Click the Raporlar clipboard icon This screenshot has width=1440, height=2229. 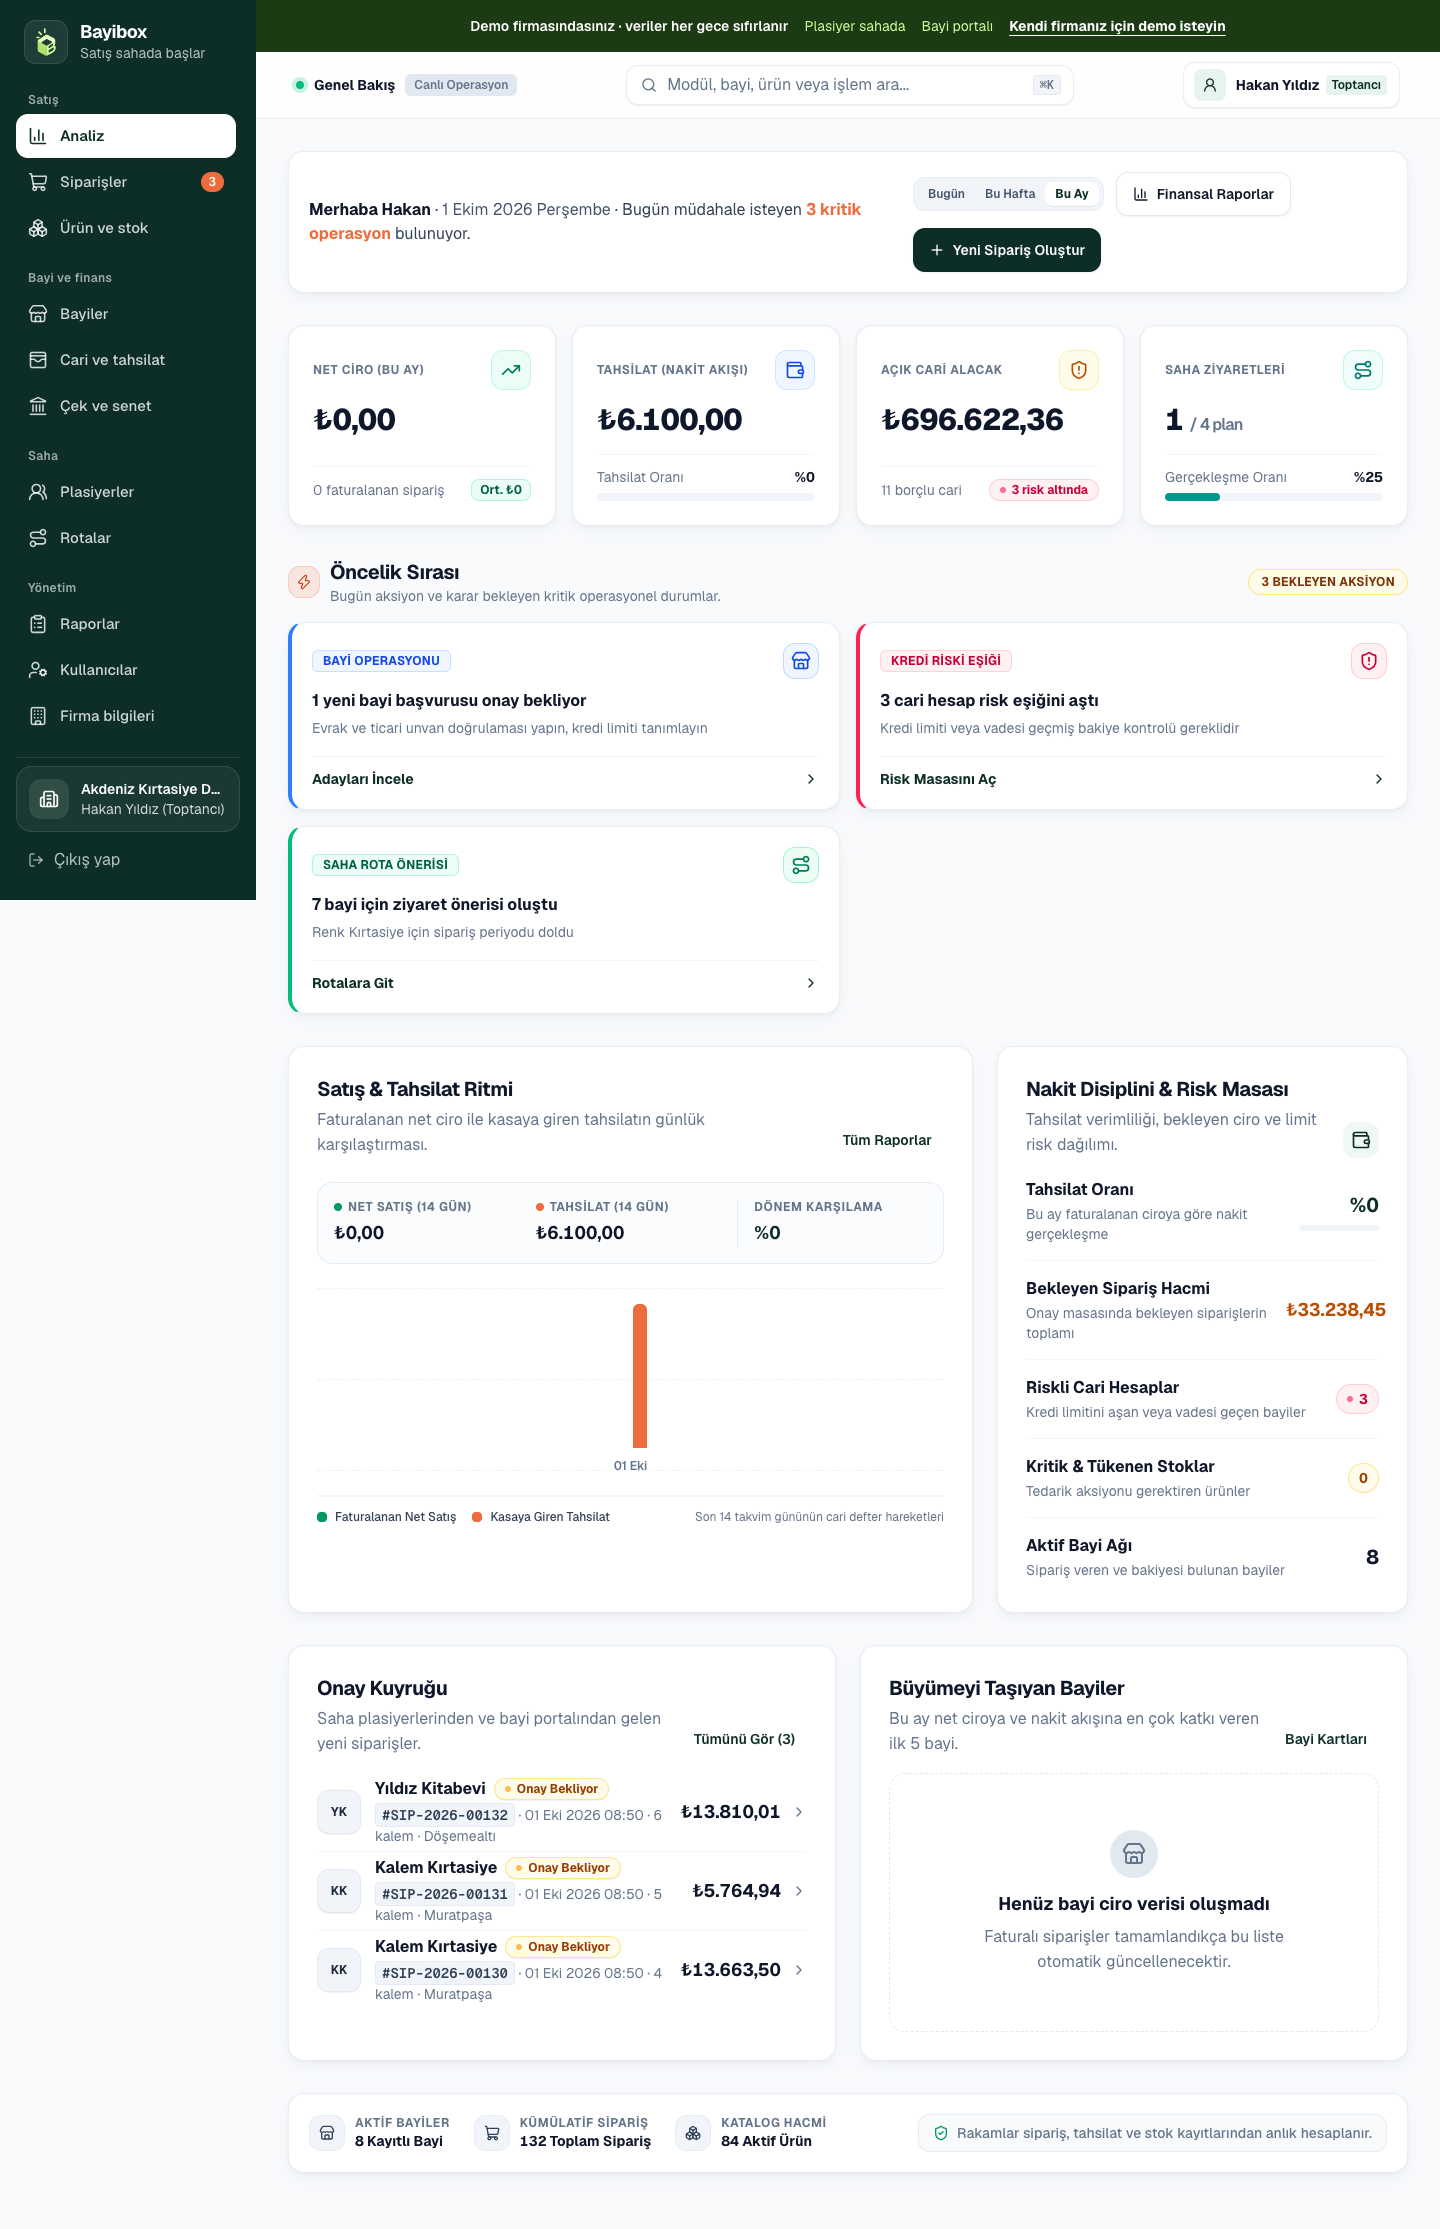click(x=38, y=624)
